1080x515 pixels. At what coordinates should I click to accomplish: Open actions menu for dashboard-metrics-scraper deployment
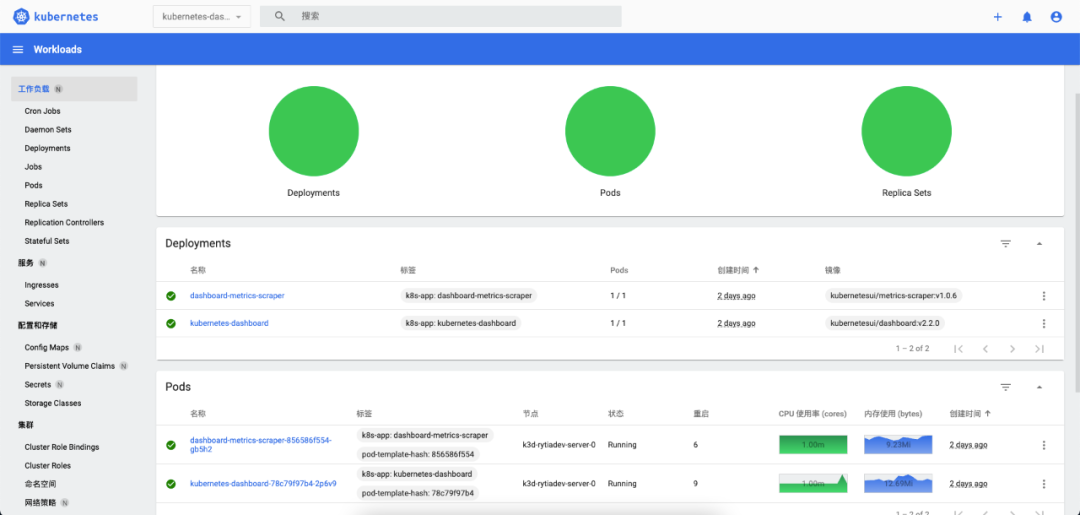click(x=1043, y=296)
